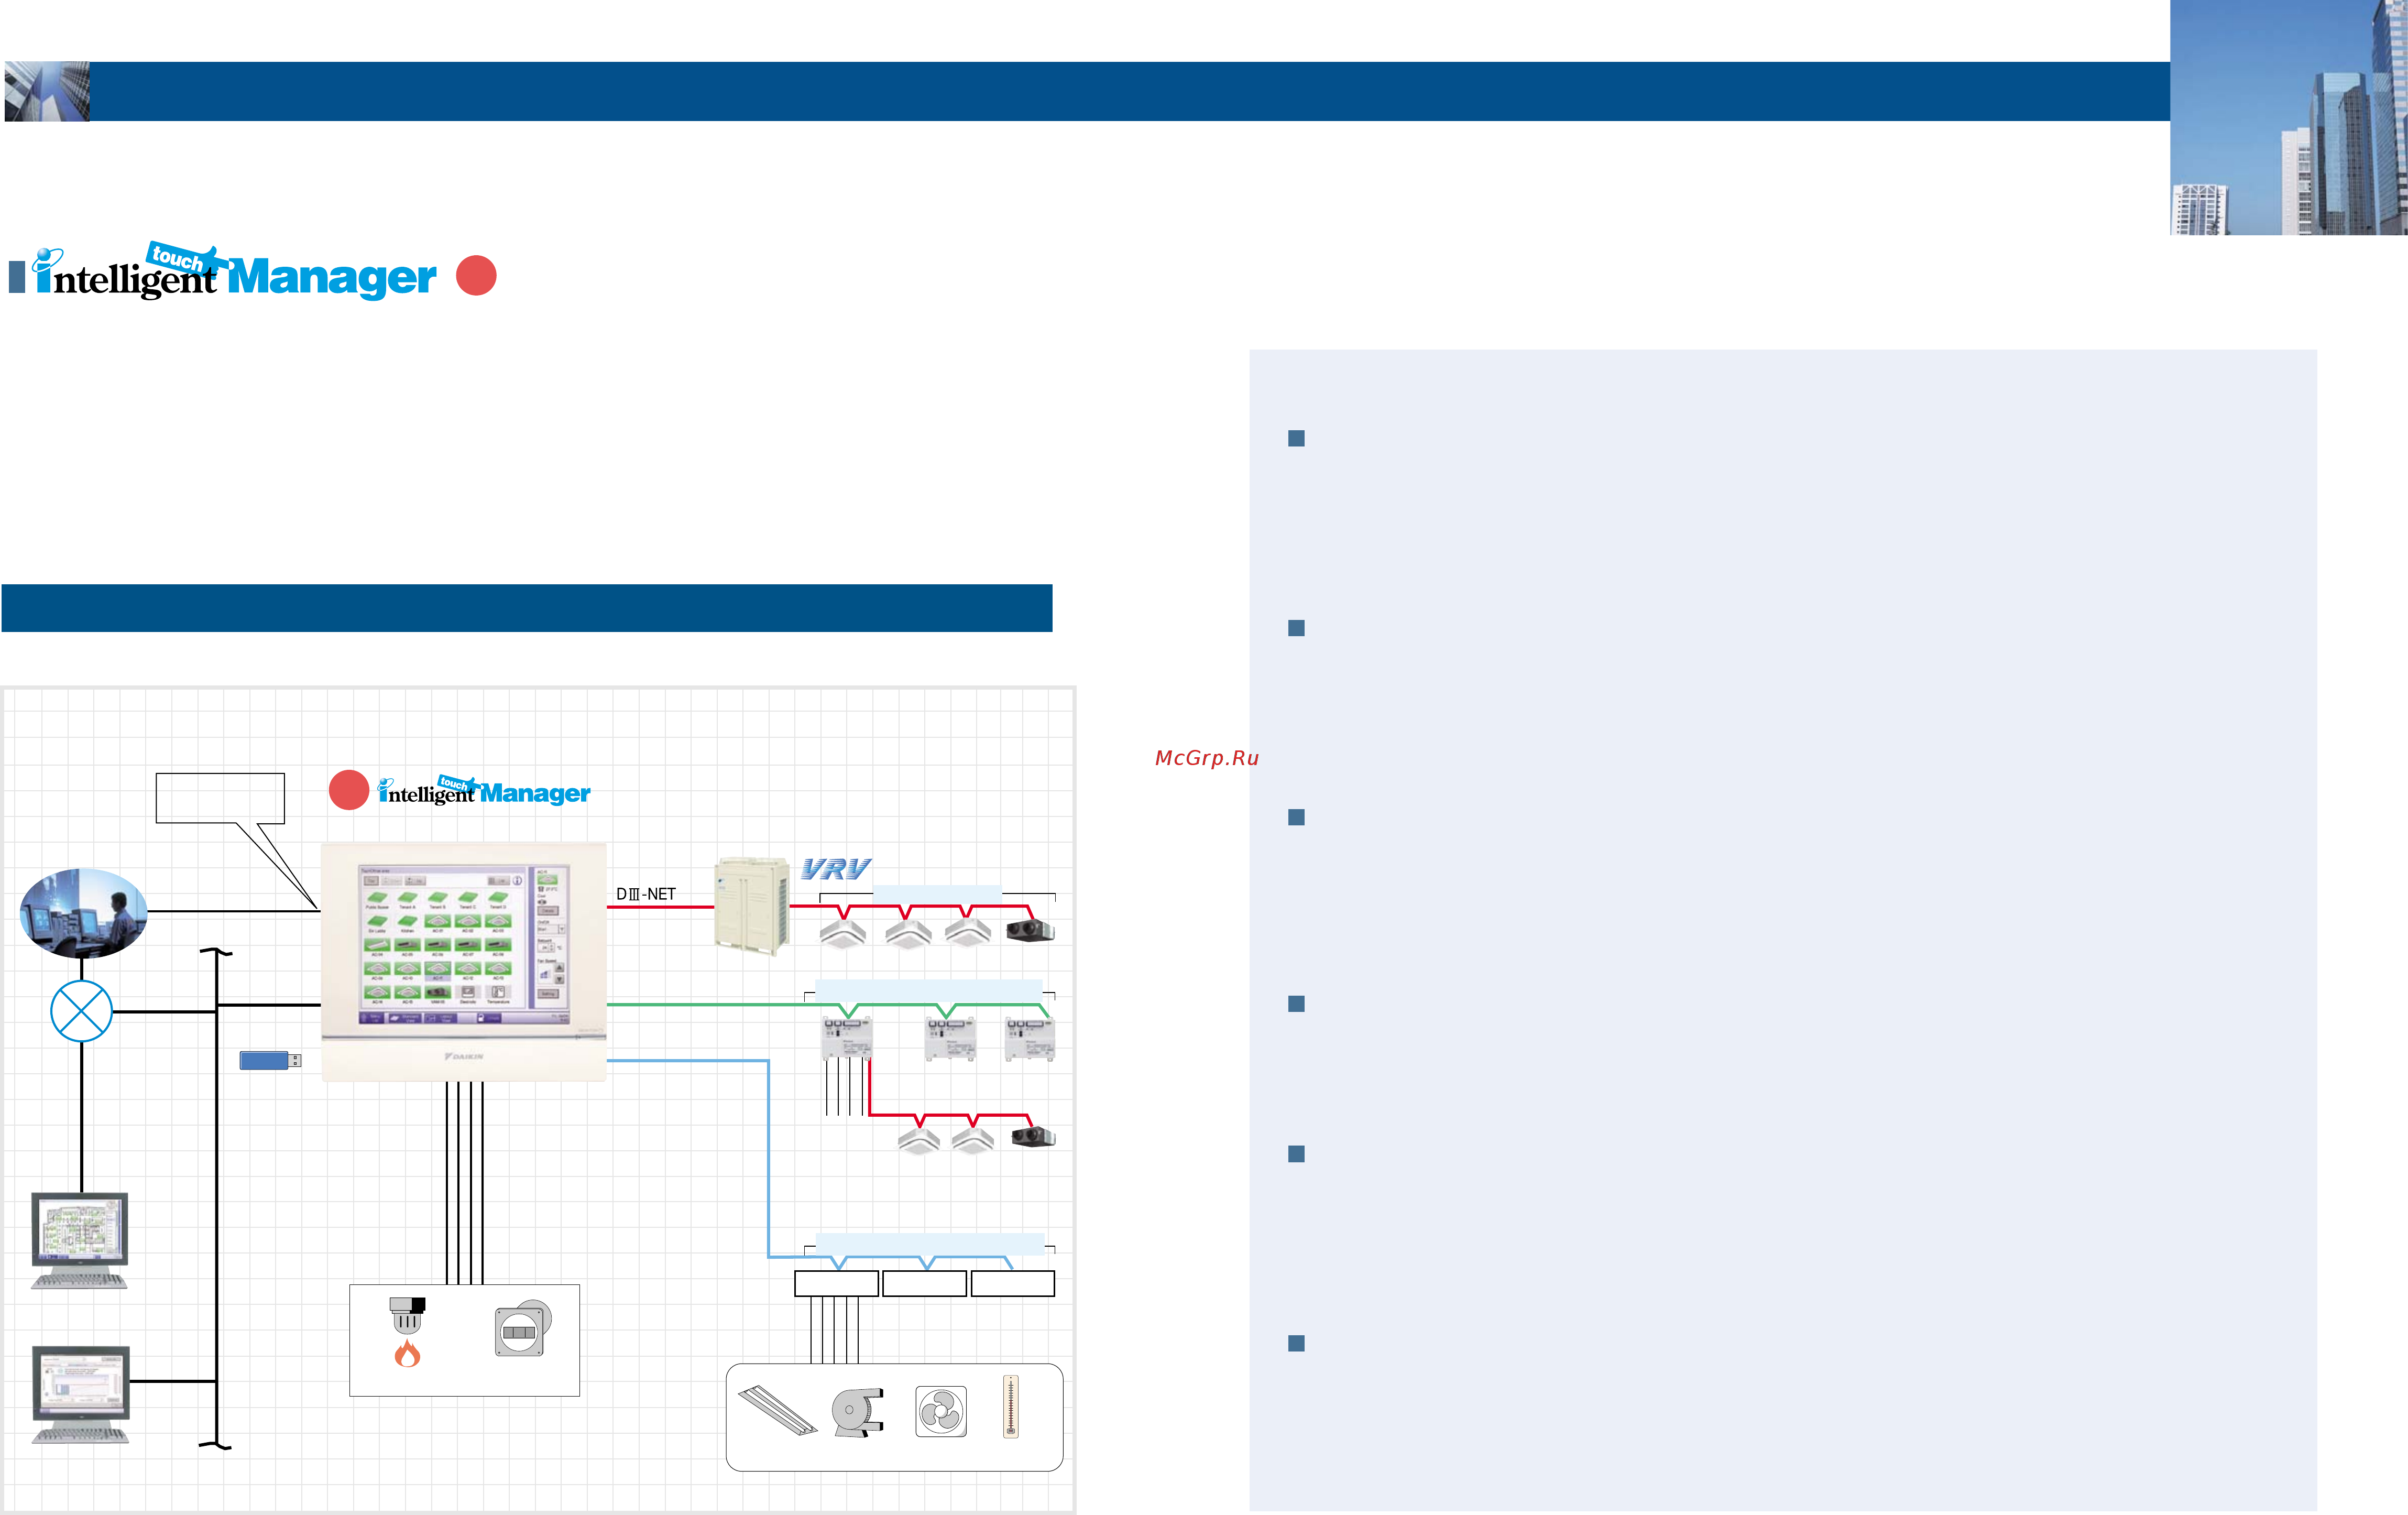Open the skyscraper photo in the top corner

tap(2288, 117)
